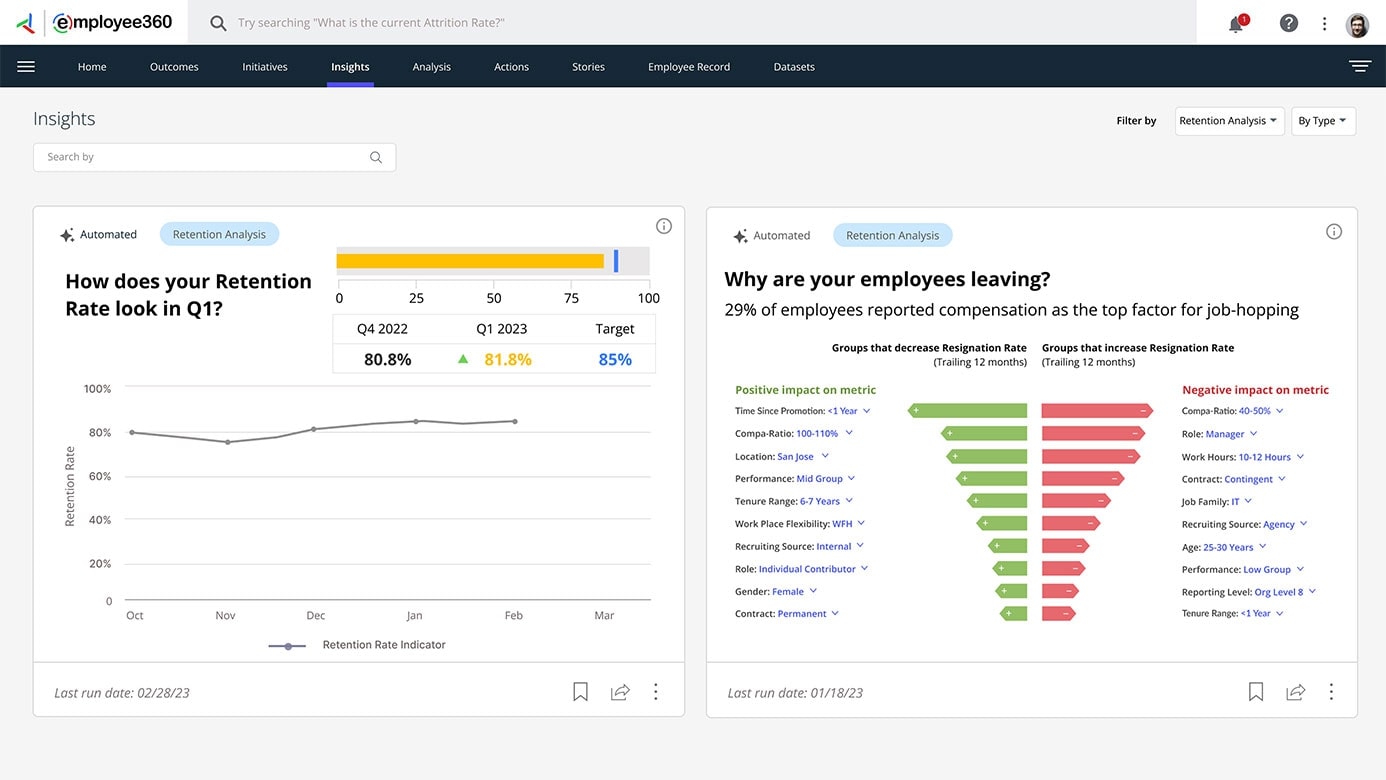
Task: Switch to the Analysis tab
Action: click(431, 67)
